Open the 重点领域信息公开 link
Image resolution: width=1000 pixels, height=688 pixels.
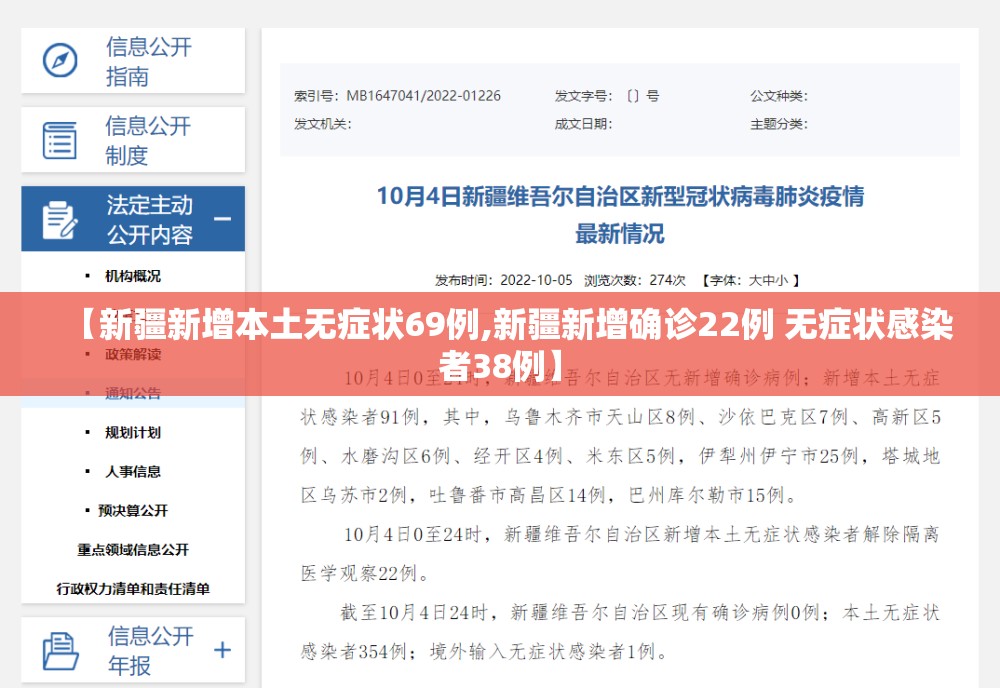[133, 550]
